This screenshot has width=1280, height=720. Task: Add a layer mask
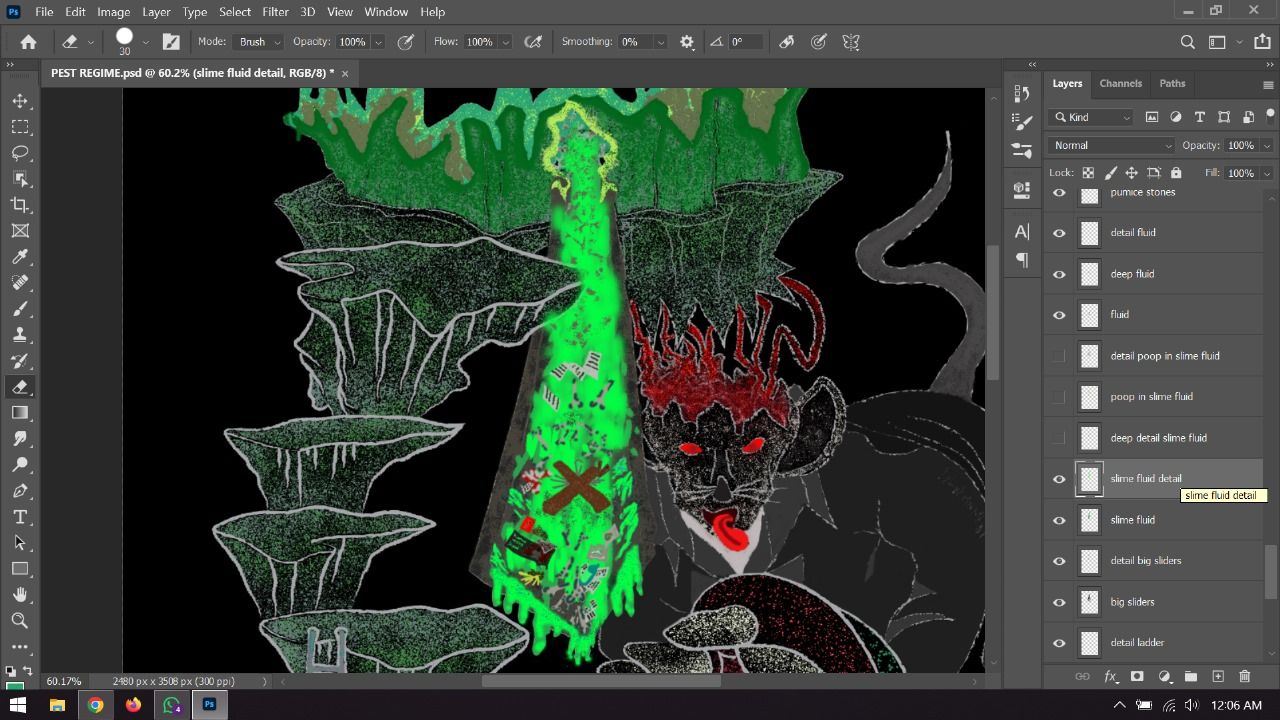pyautogui.click(x=1137, y=677)
